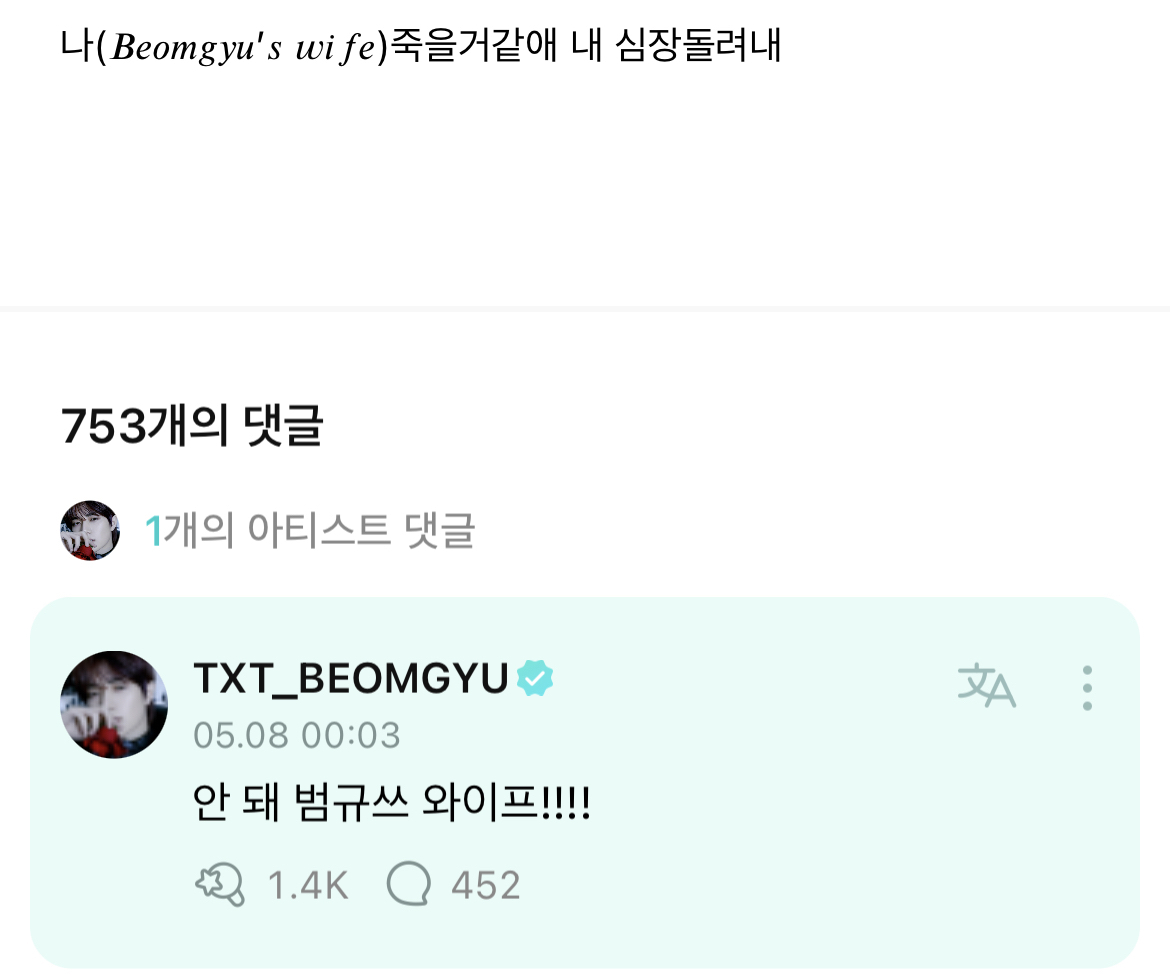Viewport: 1170px width, 980px height.
Task: Tap the reply speech bubble icon
Action: click(x=409, y=884)
